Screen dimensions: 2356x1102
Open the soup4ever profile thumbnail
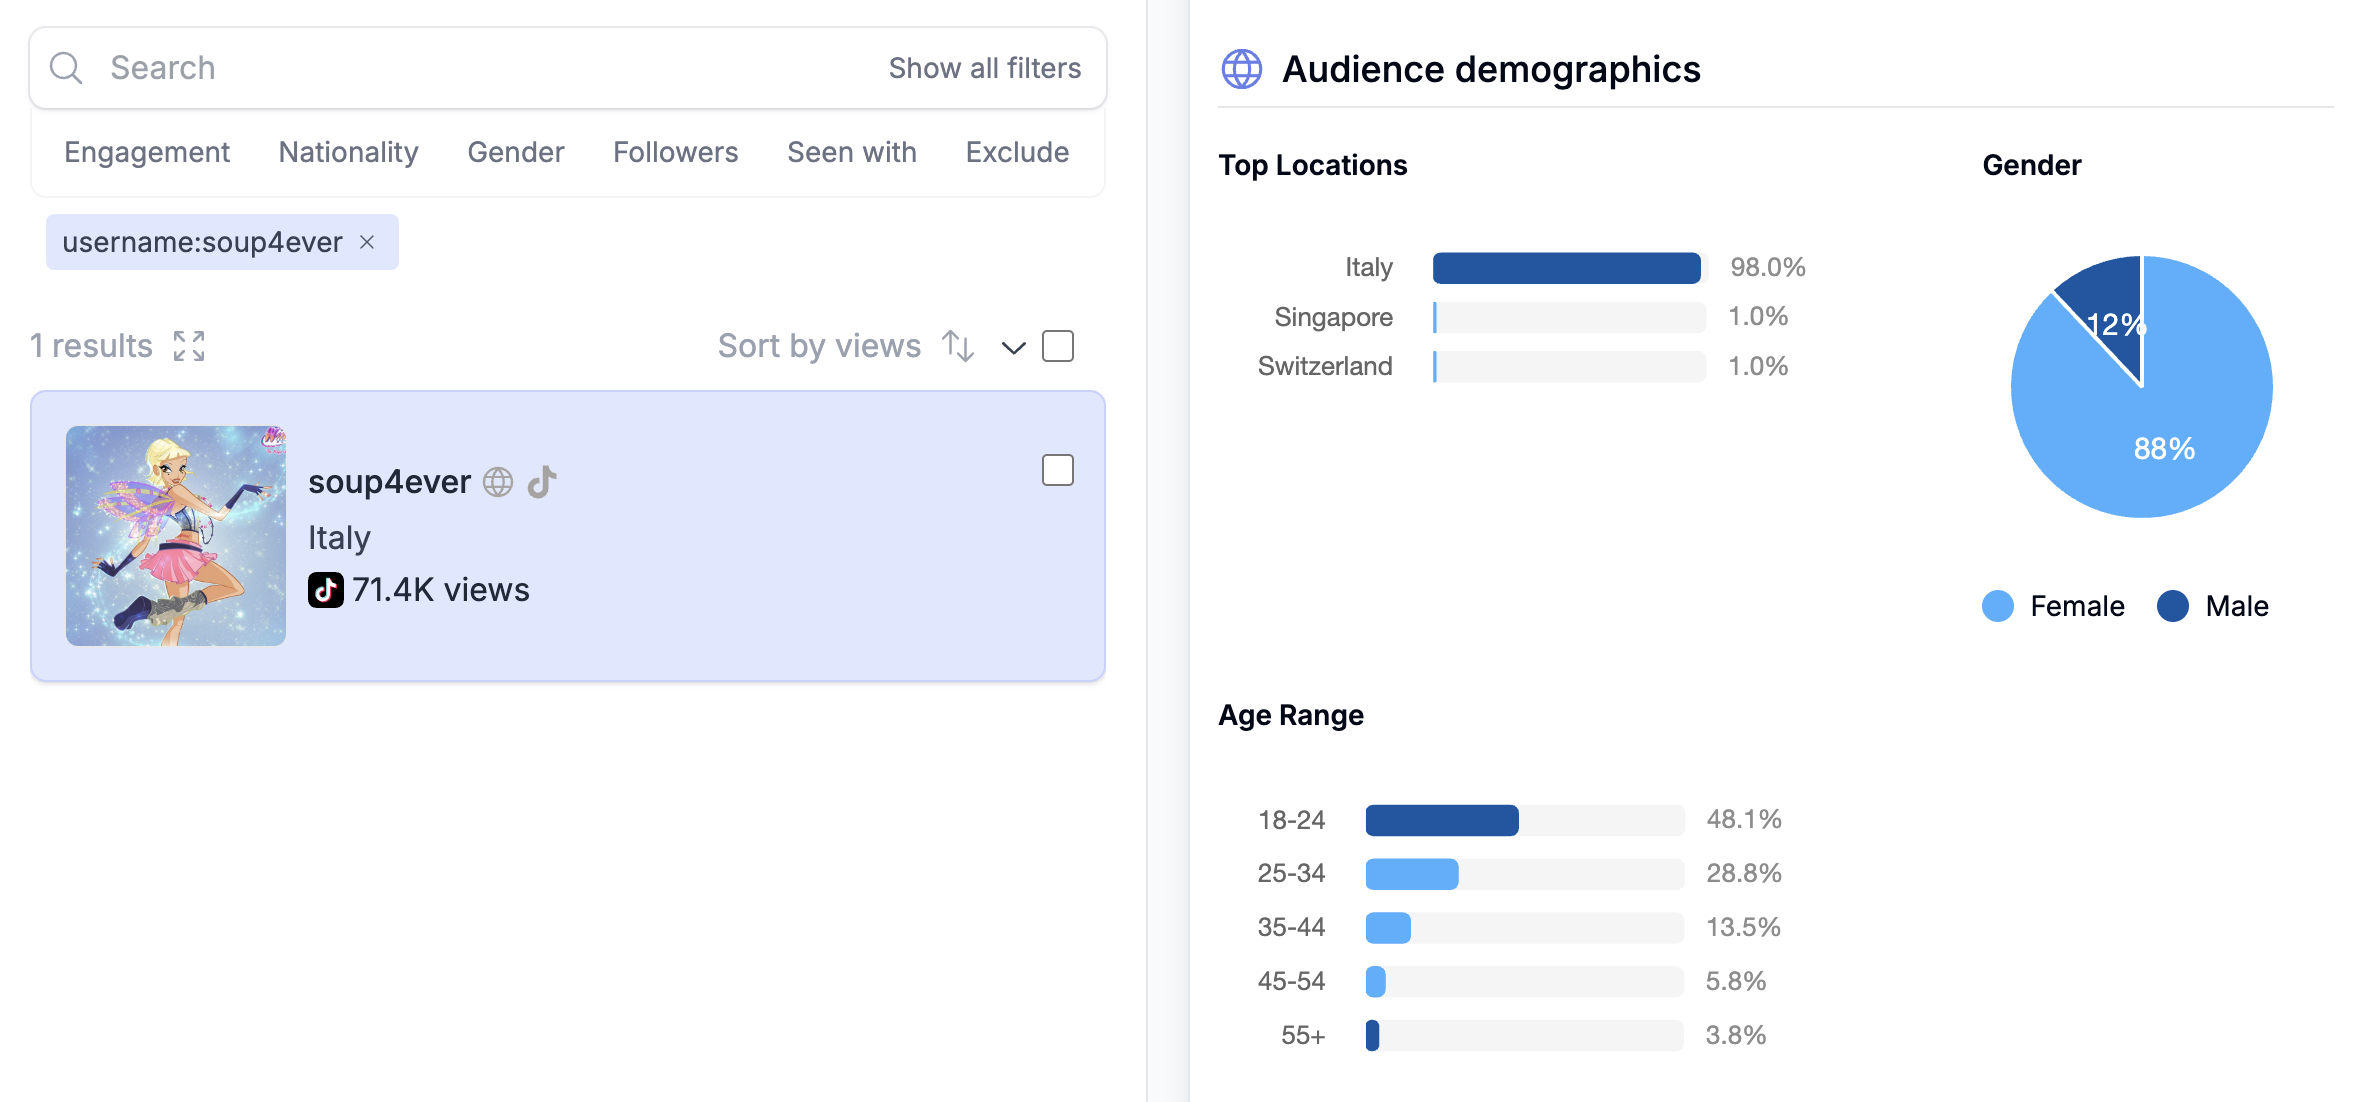click(x=176, y=536)
